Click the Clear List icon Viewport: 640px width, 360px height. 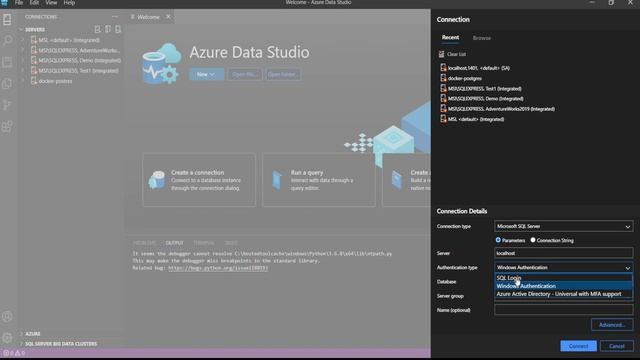pos(441,54)
